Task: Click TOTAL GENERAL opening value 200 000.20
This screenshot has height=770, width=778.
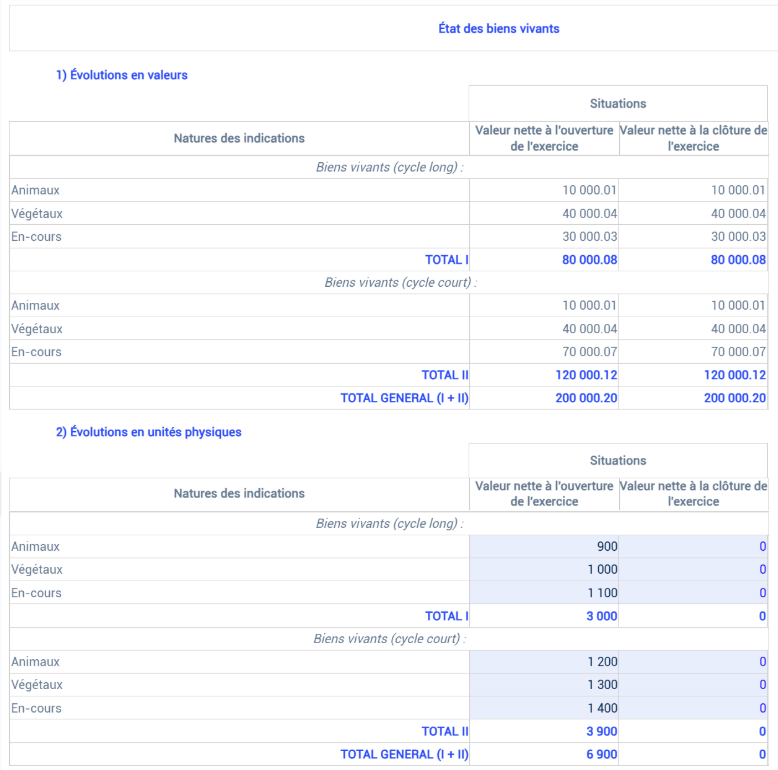Action: (586, 398)
